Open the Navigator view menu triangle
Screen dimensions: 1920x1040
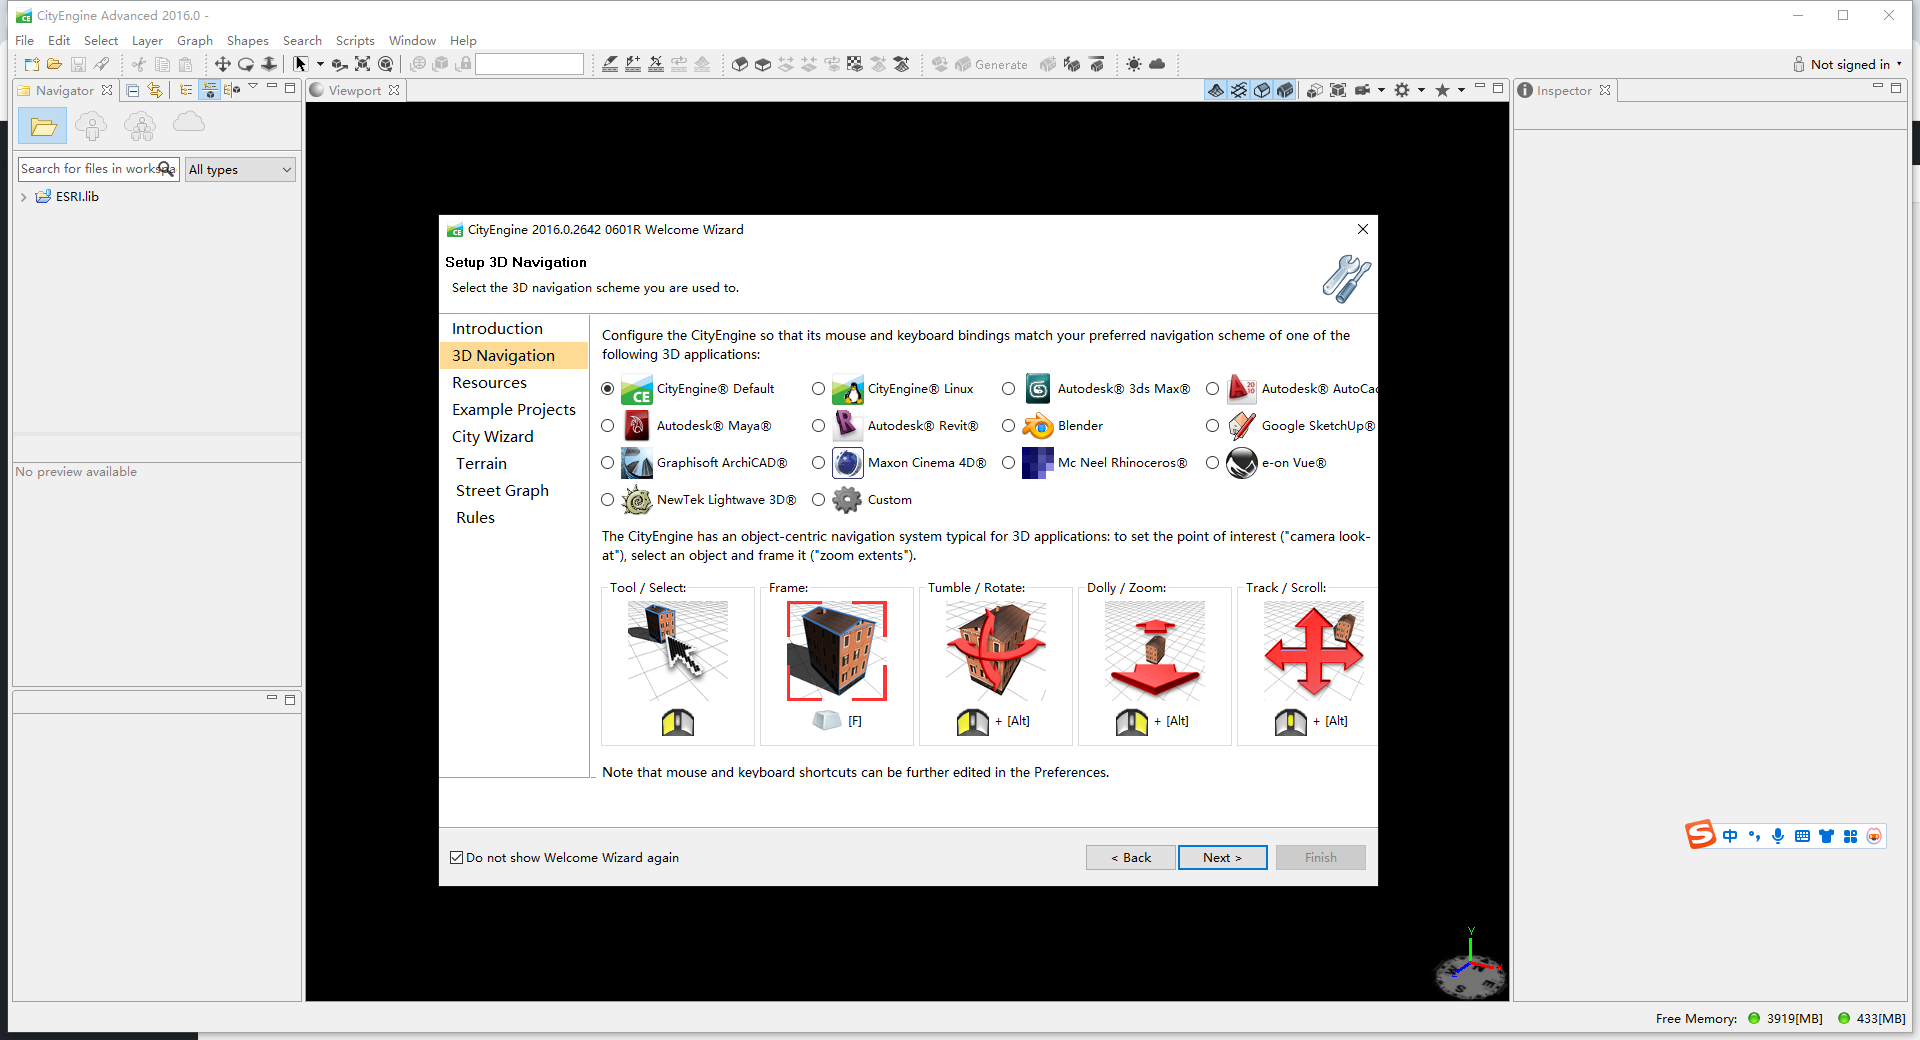(x=253, y=87)
